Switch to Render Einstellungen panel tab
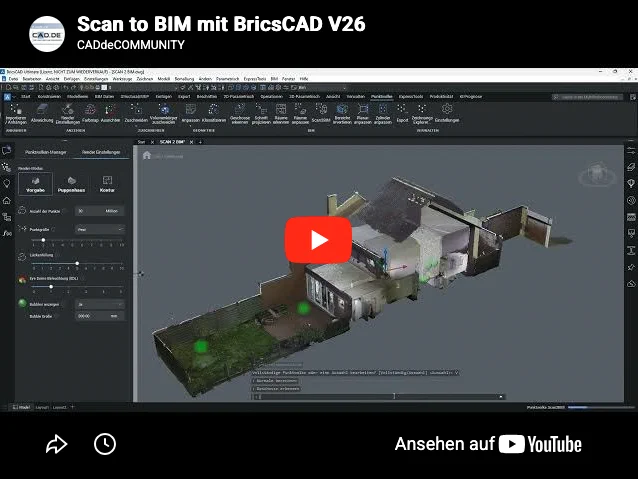 101,152
